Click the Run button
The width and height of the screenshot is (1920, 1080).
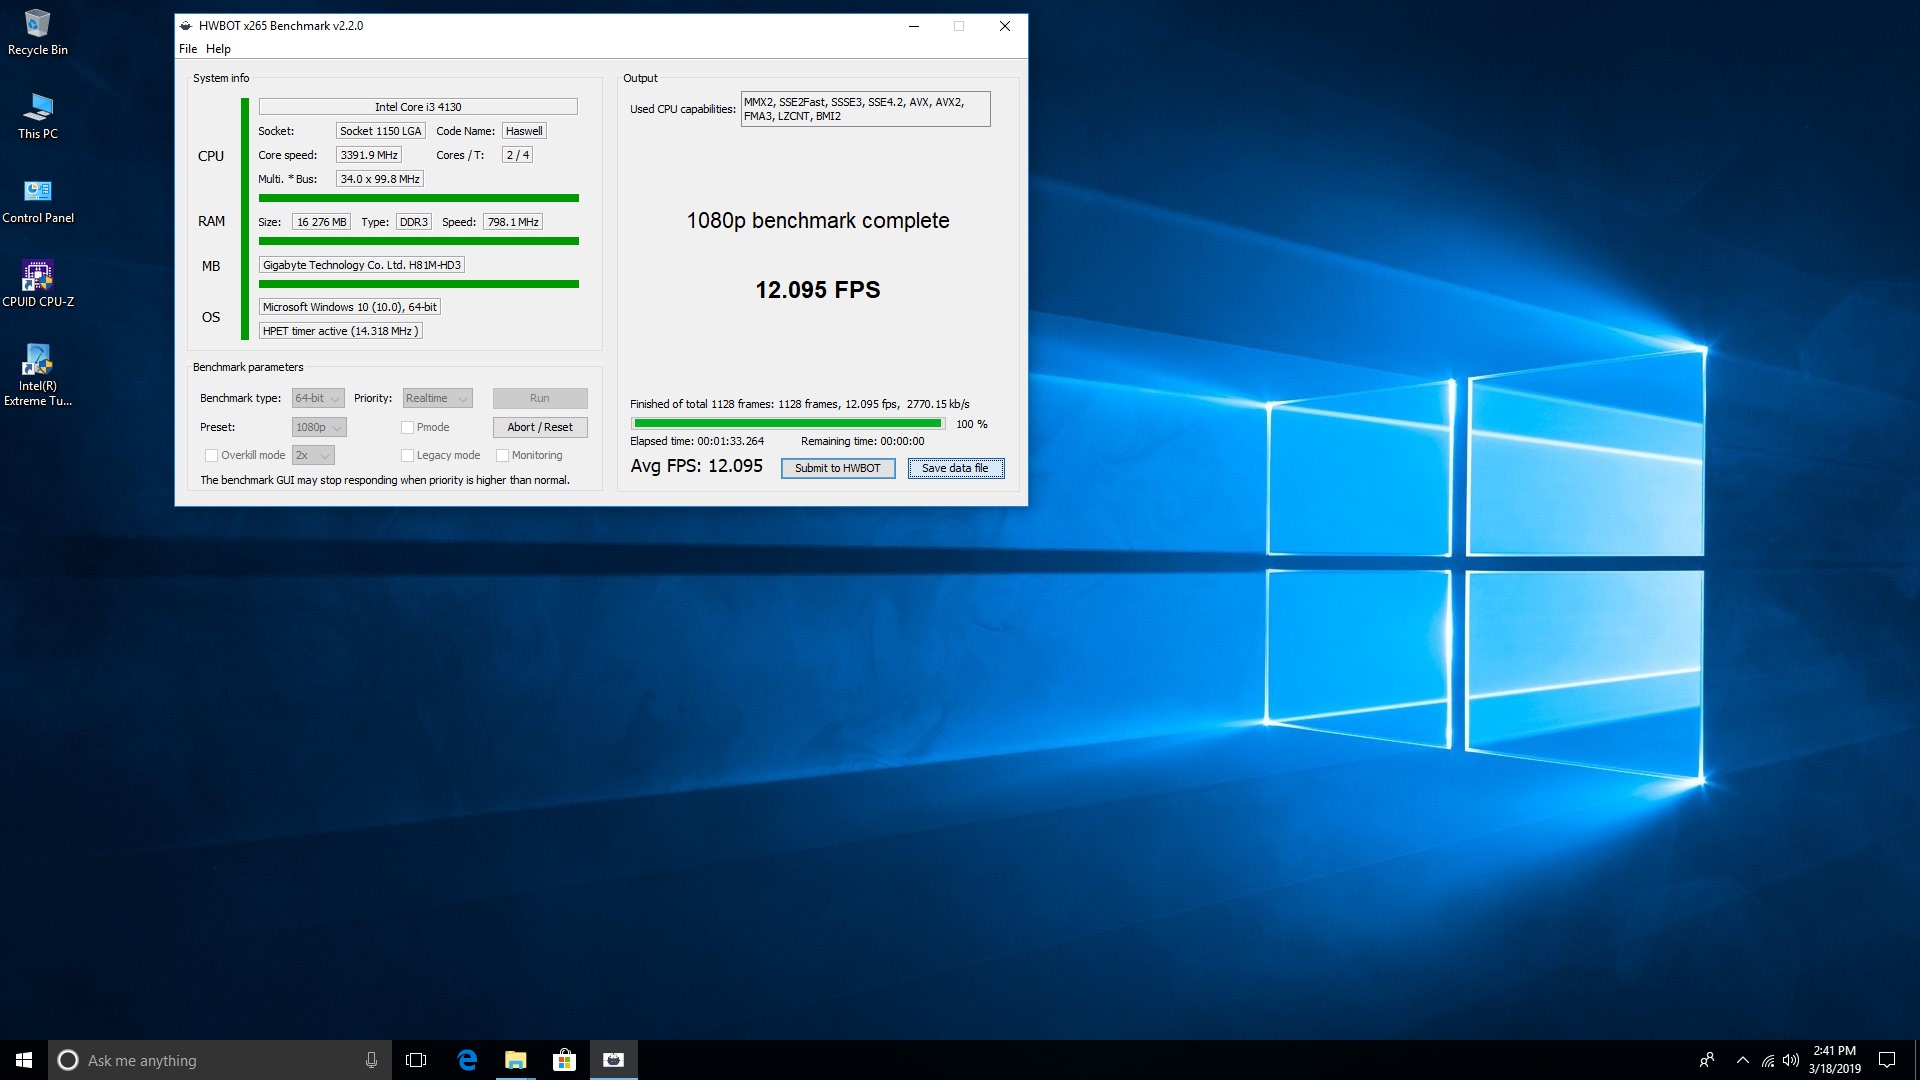pyautogui.click(x=540, y=398)
